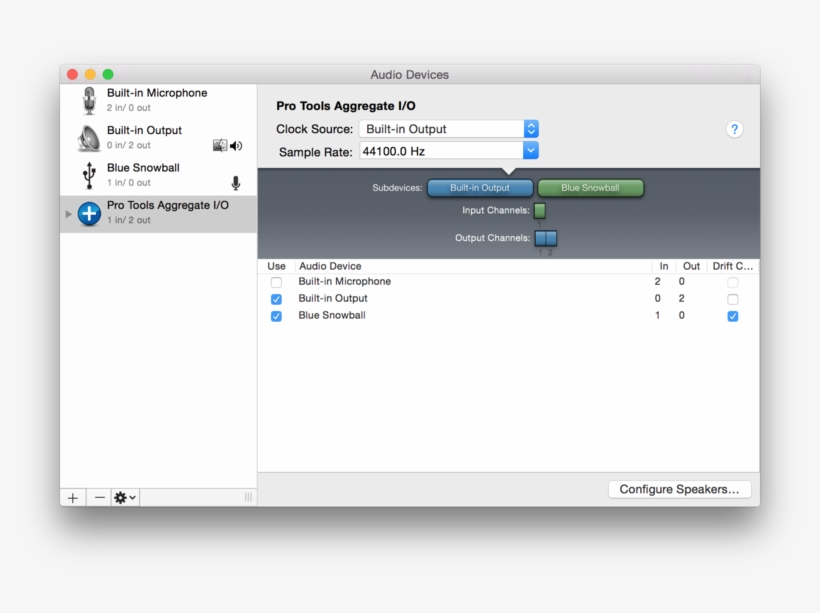This screenshot has width=820, height=613.
Task: Click the sidebar resize handle grip
Action: (x=248, y=497)
